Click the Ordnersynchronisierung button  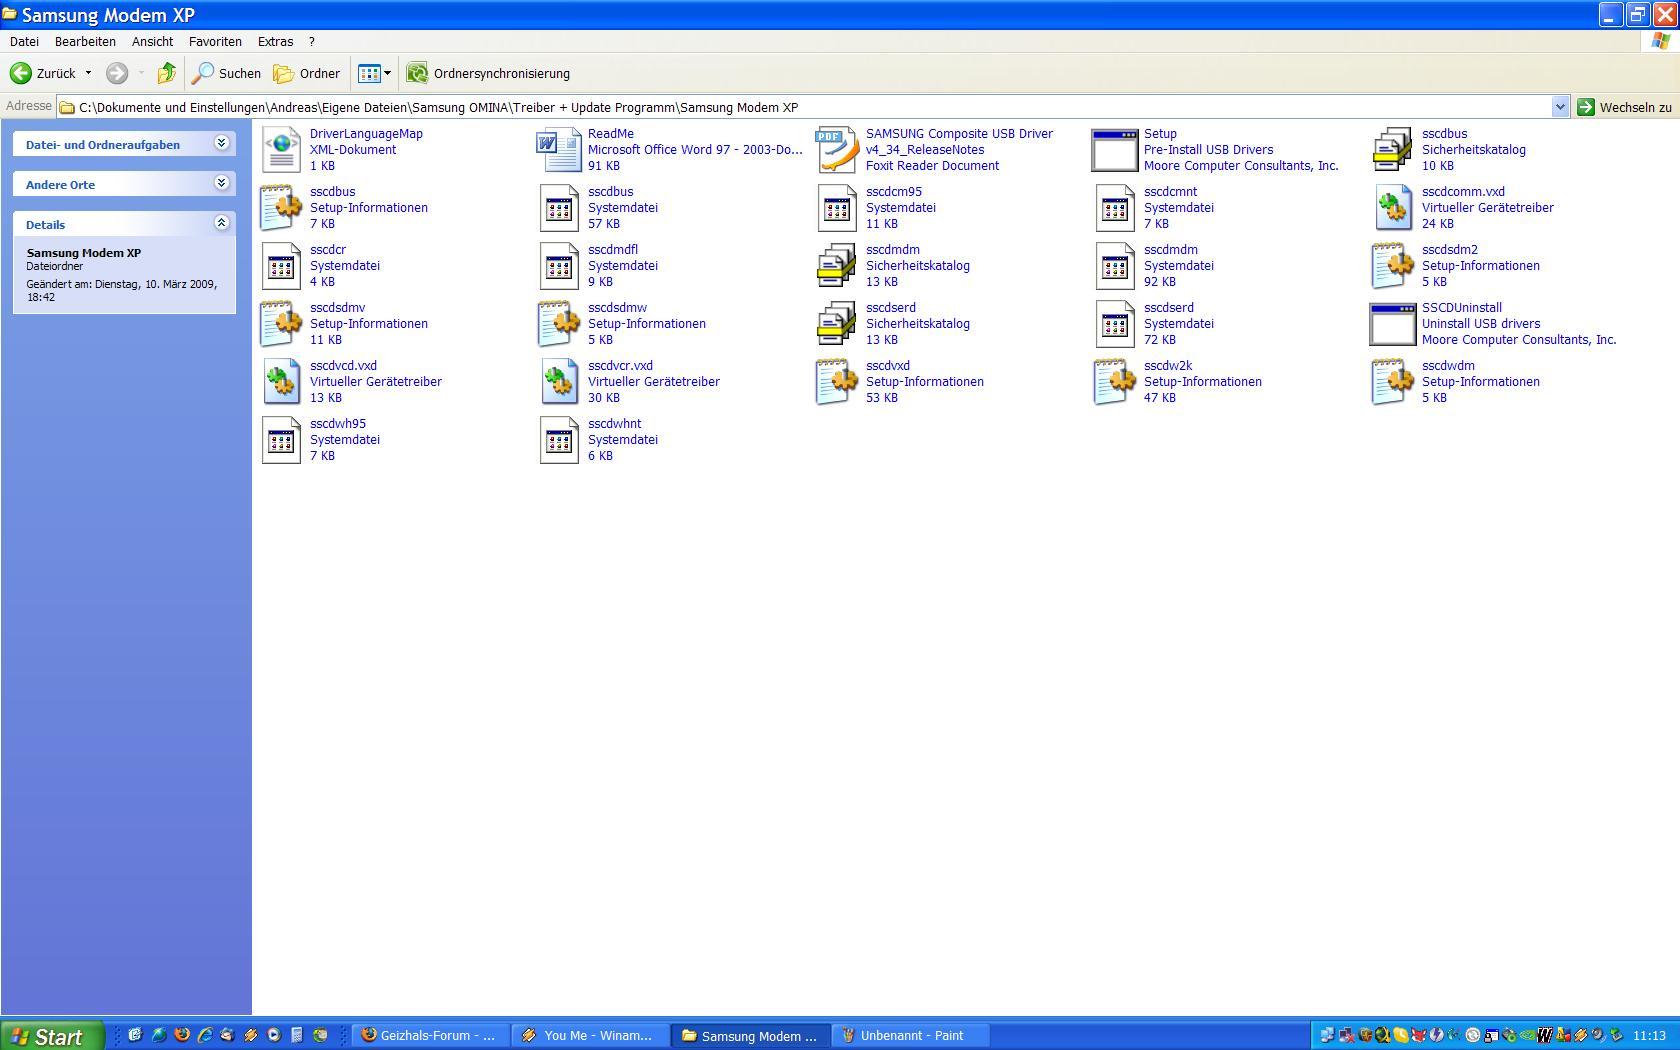(488, 73)
